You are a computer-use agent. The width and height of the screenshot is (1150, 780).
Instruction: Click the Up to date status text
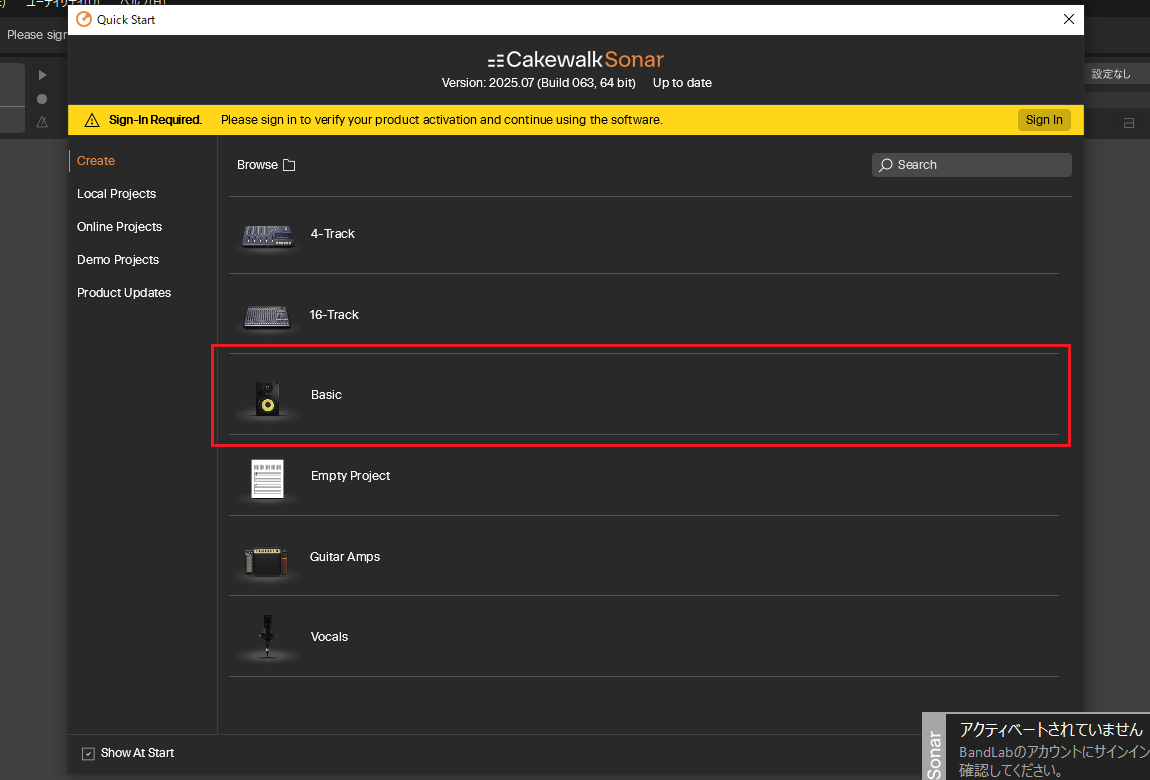click(682, 83)
